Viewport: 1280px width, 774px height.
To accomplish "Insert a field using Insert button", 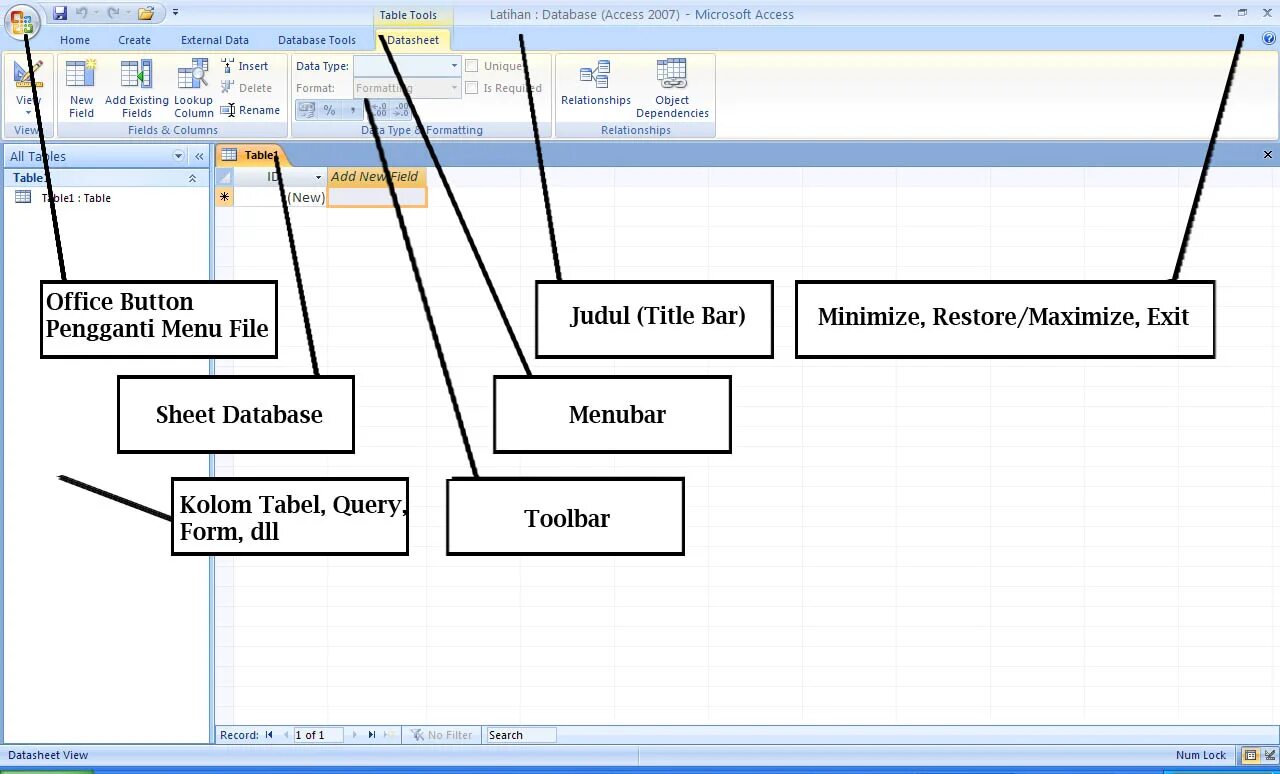I will tap(244, 66).
